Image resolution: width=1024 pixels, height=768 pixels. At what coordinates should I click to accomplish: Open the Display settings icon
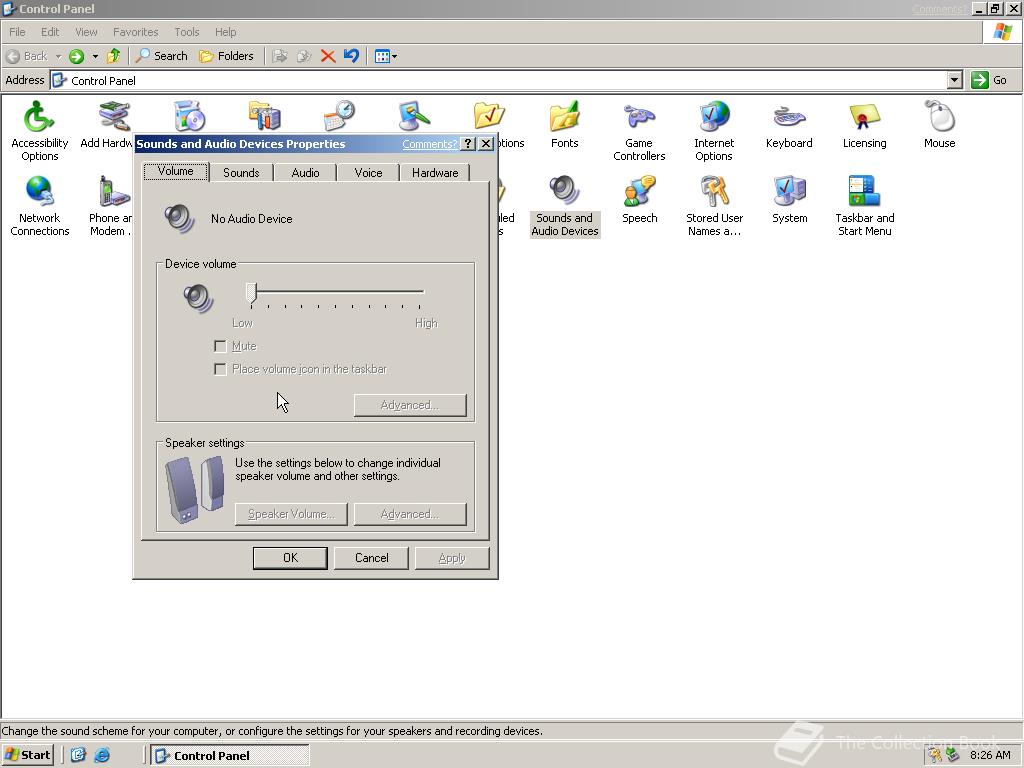tap(414, 116)
